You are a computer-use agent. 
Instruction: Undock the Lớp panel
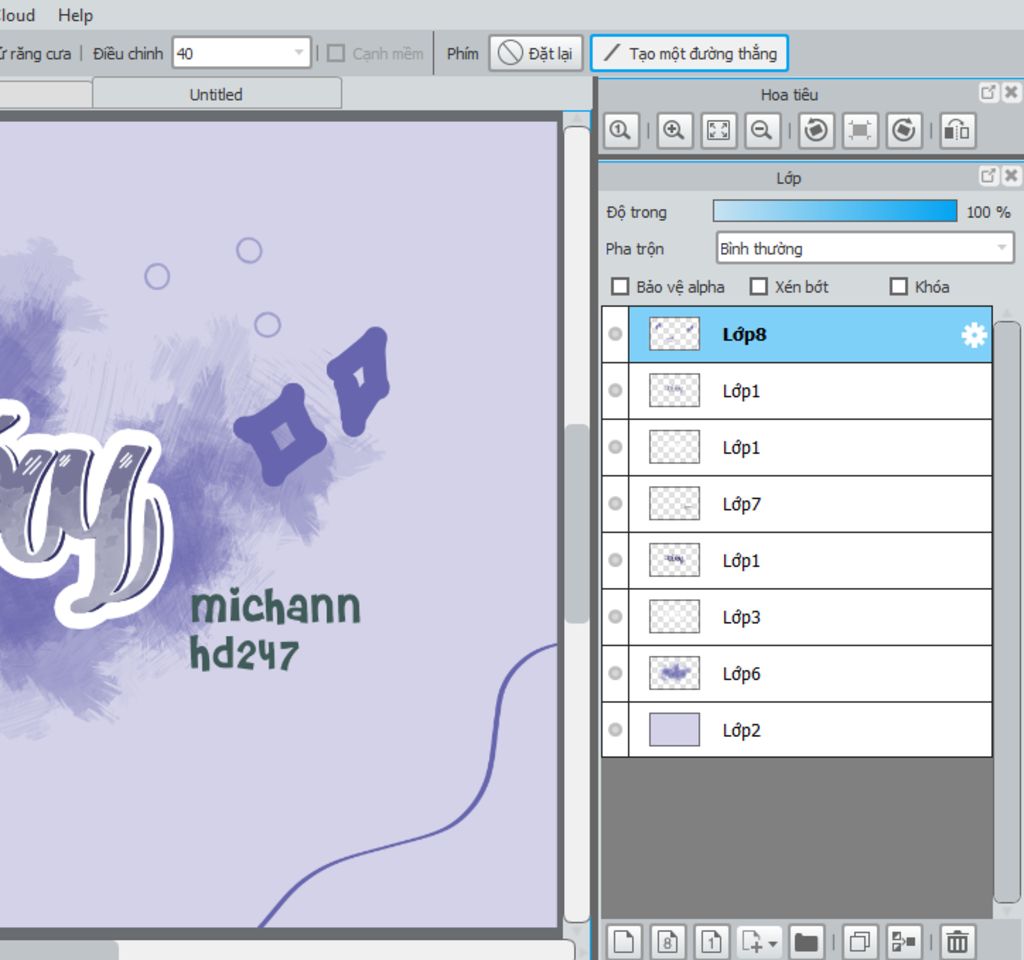point(988,176)
